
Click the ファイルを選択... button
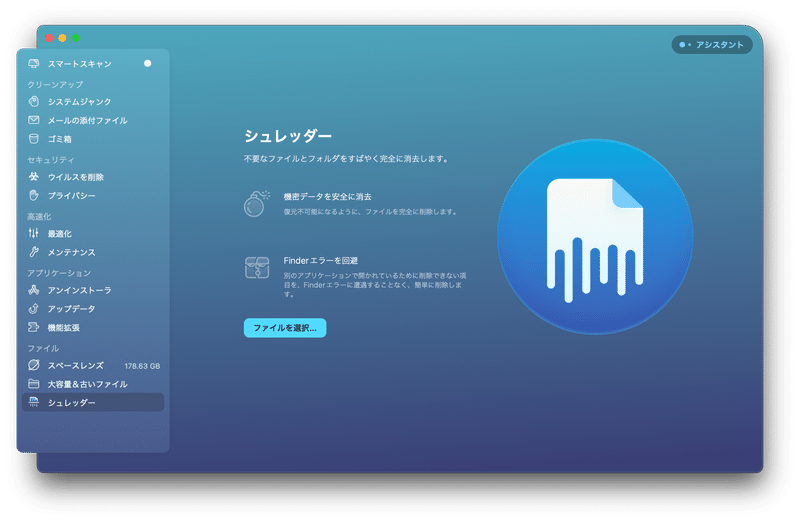pos(285,328)
